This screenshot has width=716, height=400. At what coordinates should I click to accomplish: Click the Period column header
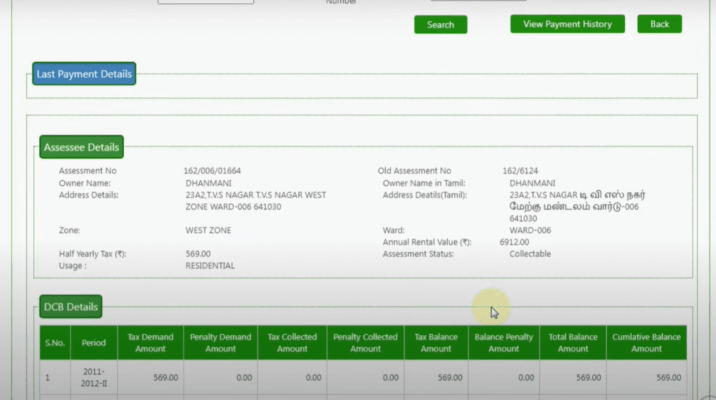tap(94, 342)
